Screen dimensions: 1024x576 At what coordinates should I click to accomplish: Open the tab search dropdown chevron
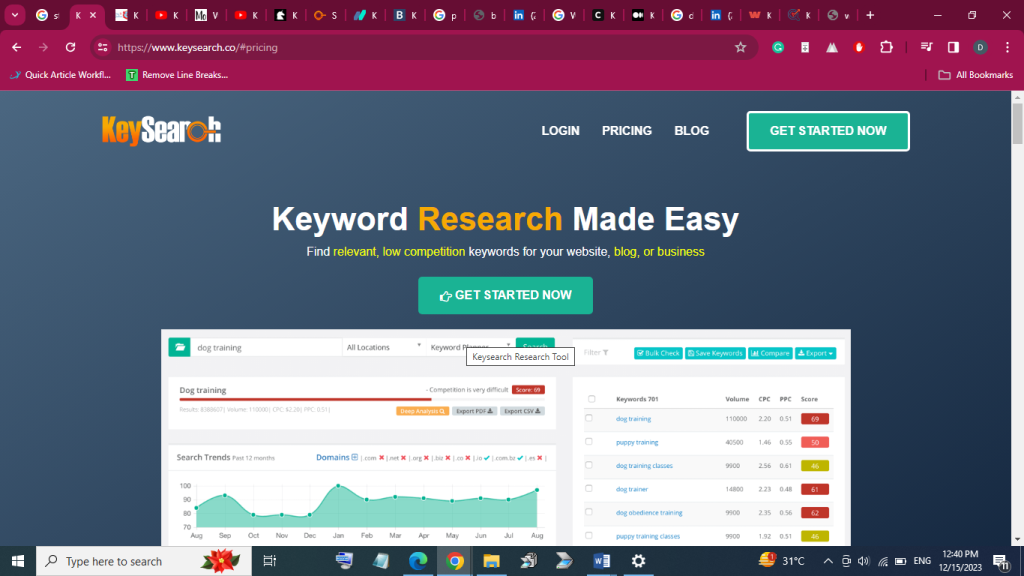tap(14, 15)
